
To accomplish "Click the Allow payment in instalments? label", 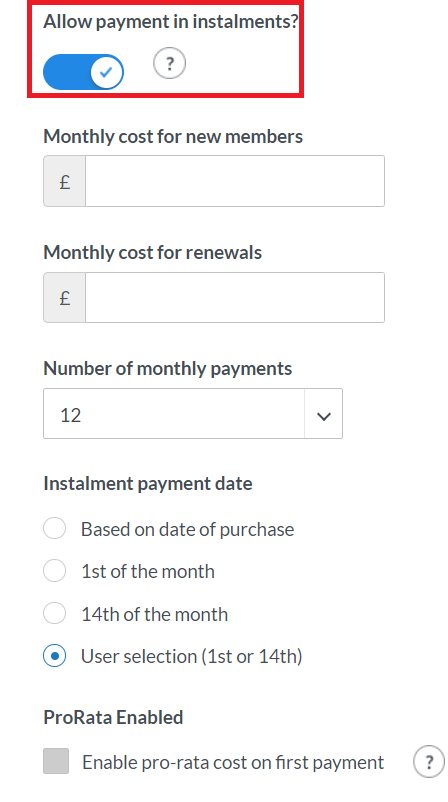I will click(x=170, y=21).
